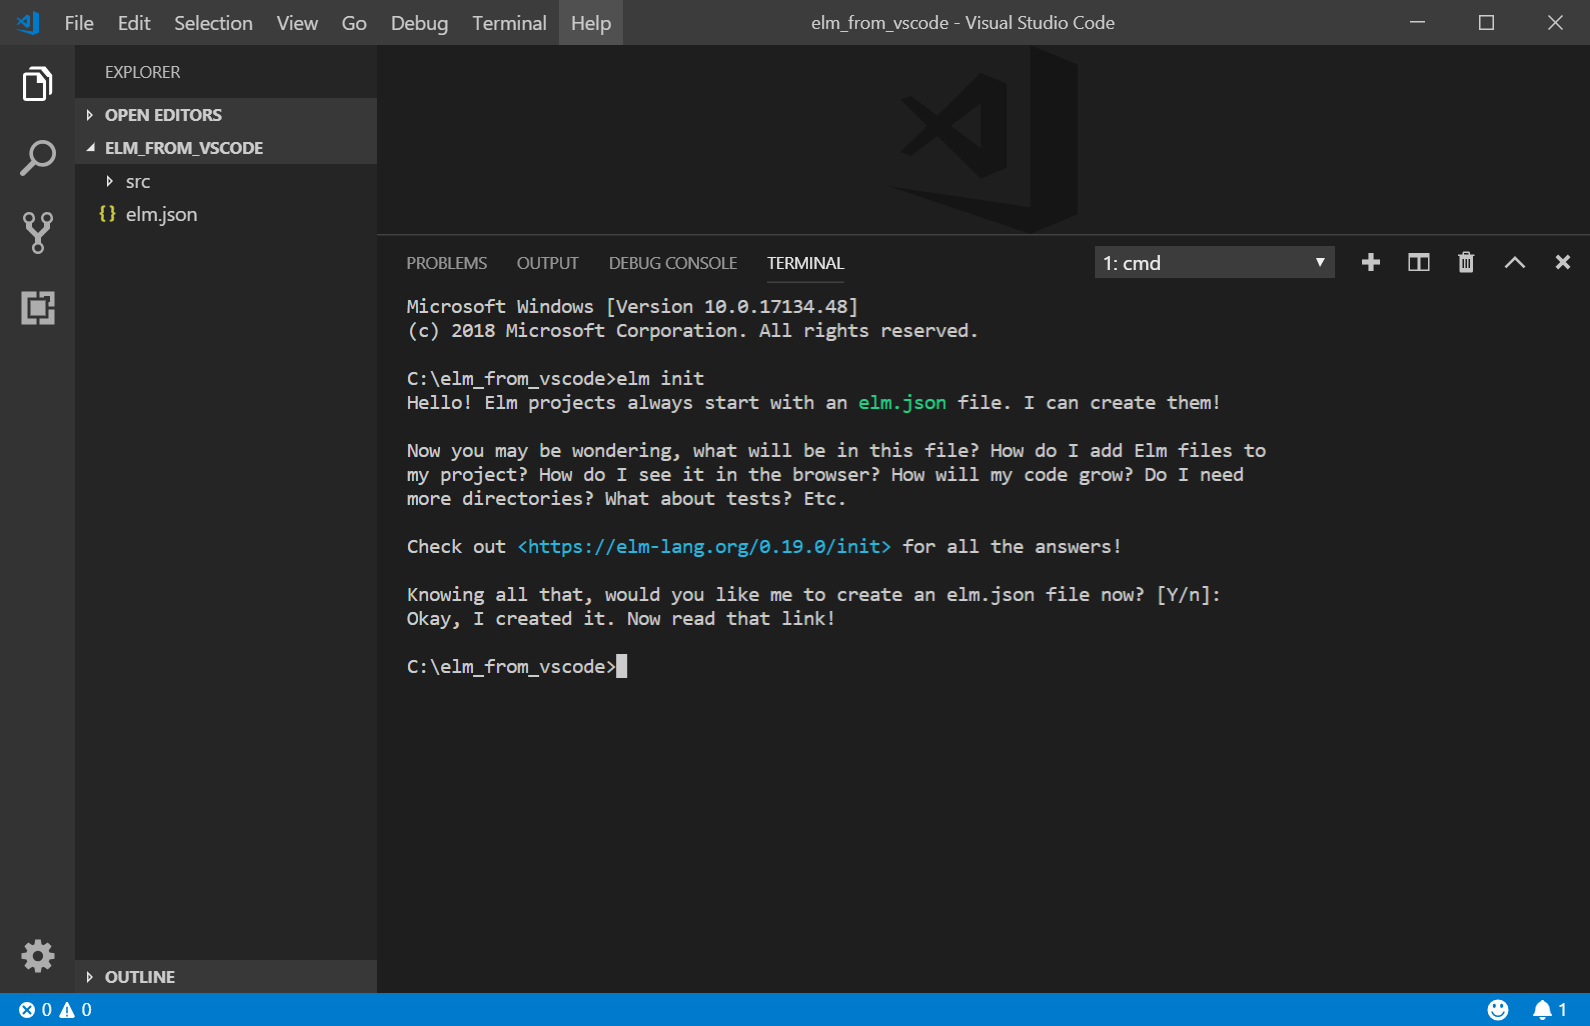Expand the src folder

click(x=137, y=182)
